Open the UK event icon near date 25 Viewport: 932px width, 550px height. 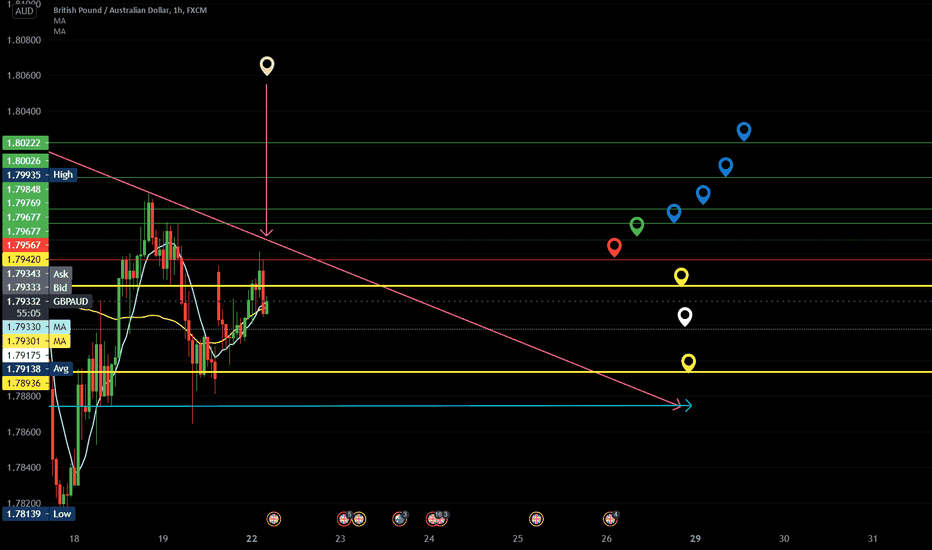click(536, 519)
